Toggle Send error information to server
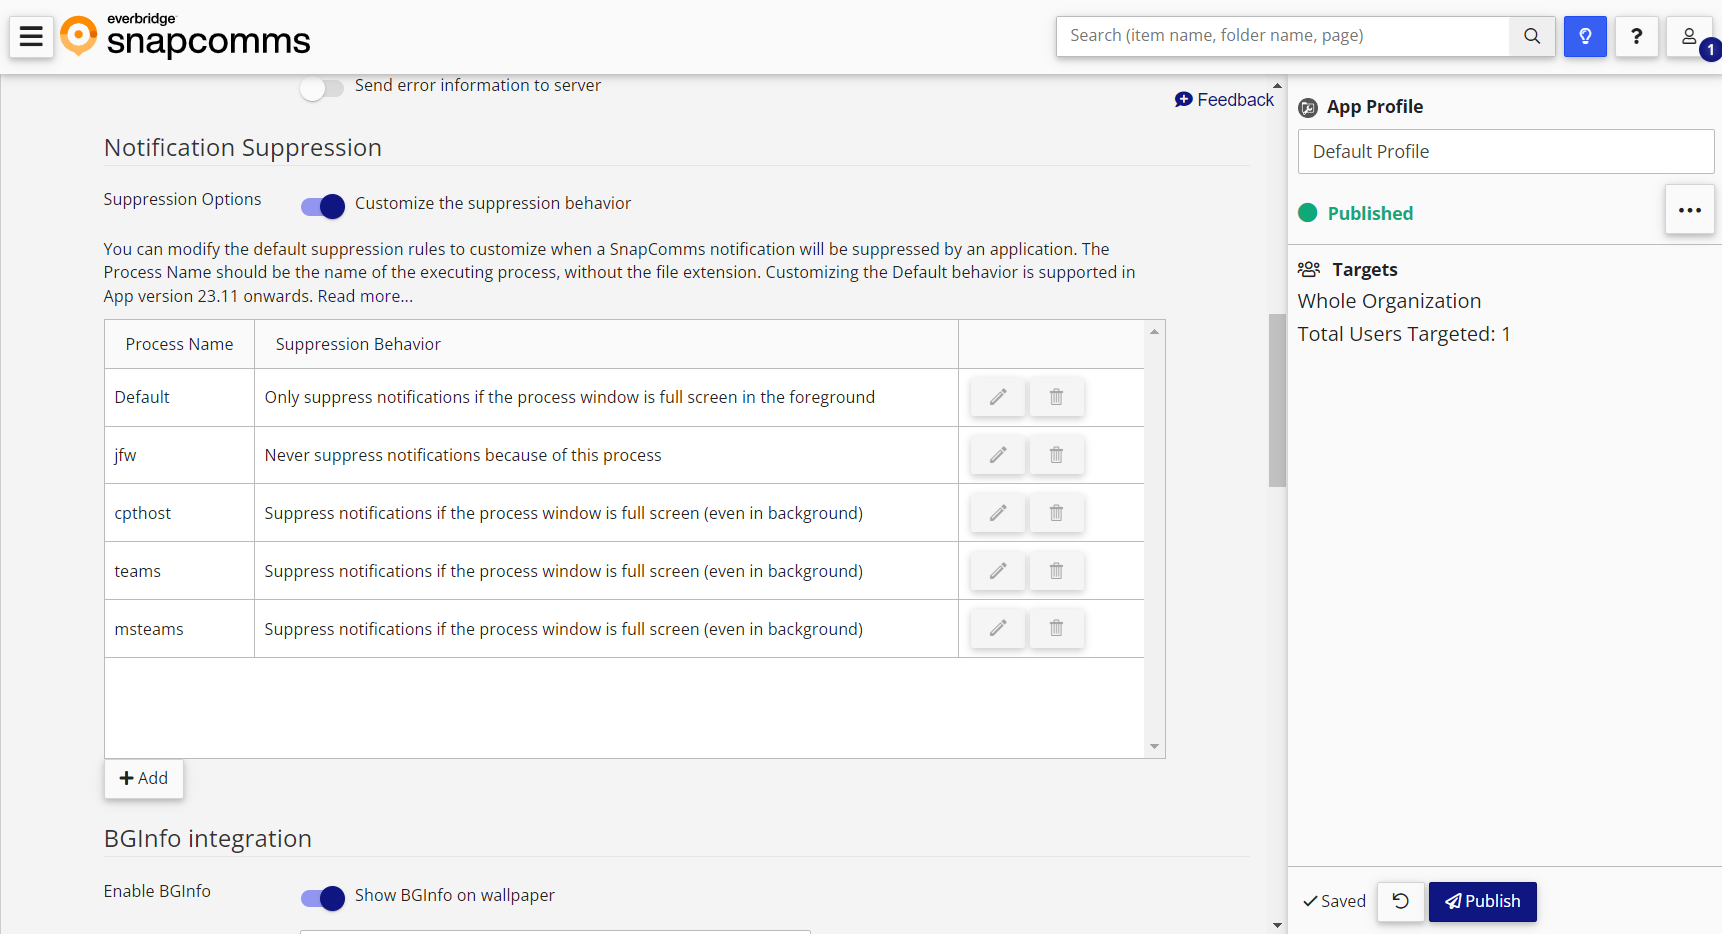Image resolution: width=1722 pixels, height=934 pixels. 322,88
